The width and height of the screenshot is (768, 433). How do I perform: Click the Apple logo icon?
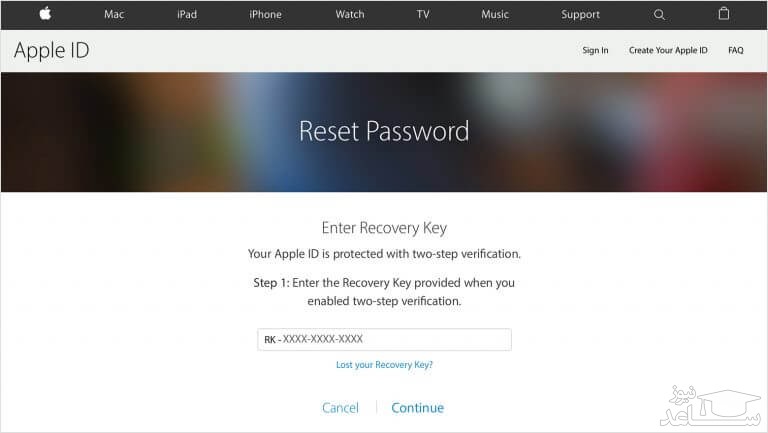pyautogui.click(x=46, y=14)
